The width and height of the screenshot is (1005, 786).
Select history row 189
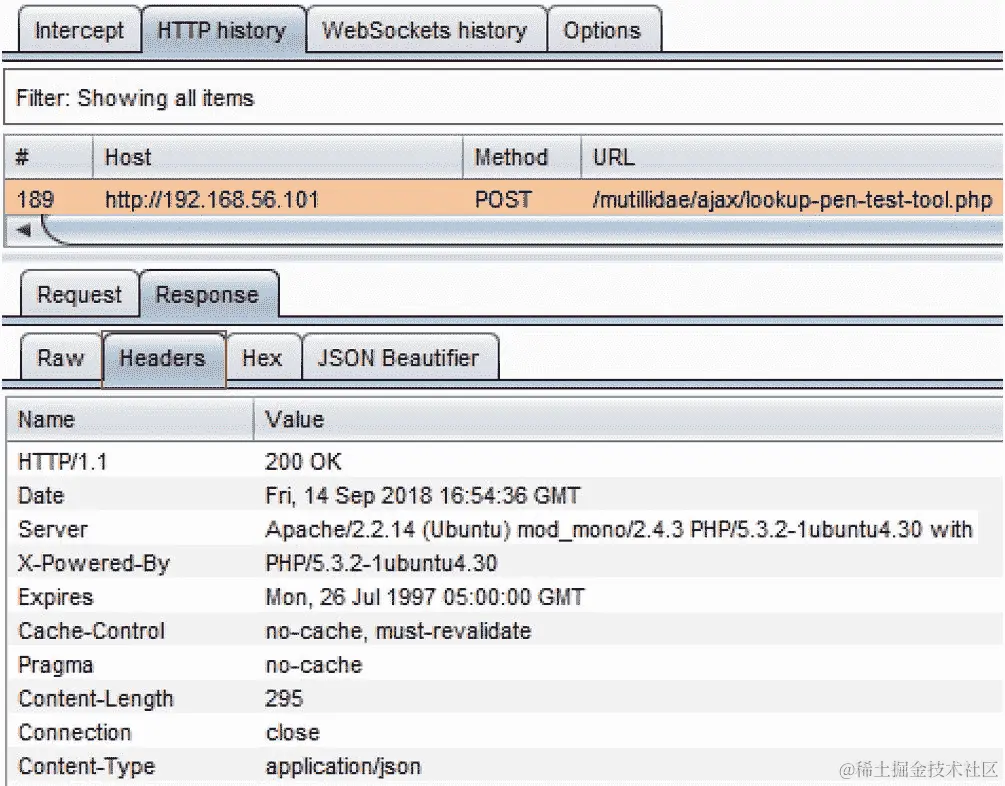[503, 199]
